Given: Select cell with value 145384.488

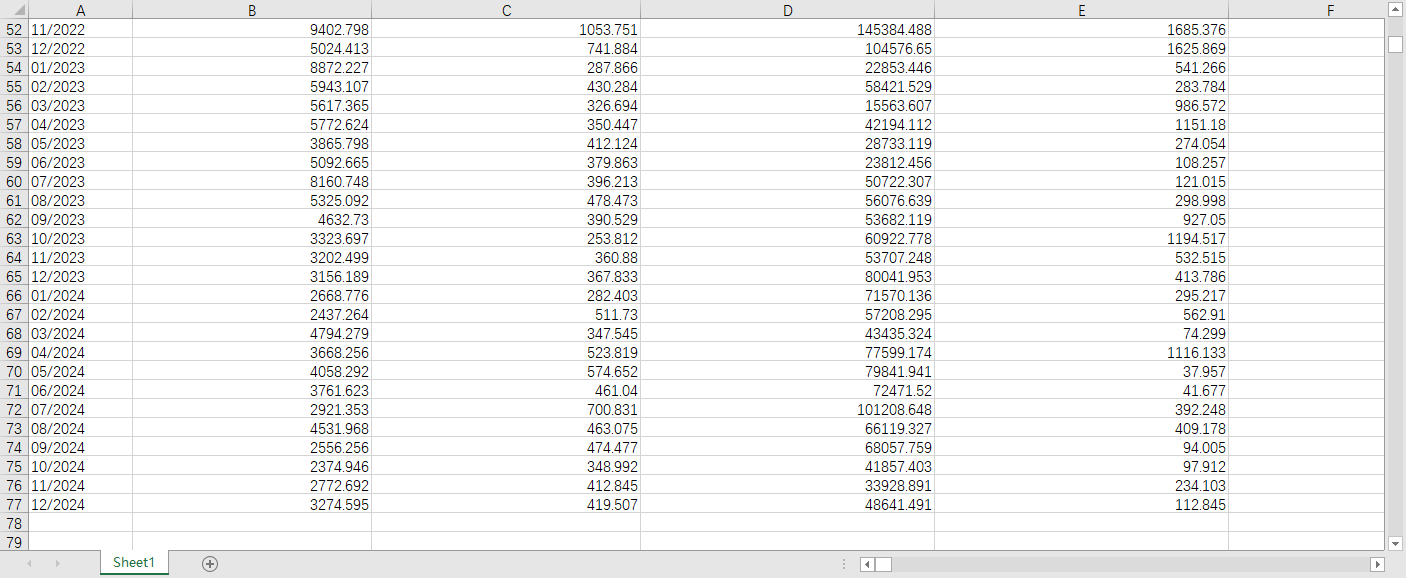Looking at the screenshot, I should [787, 30].
